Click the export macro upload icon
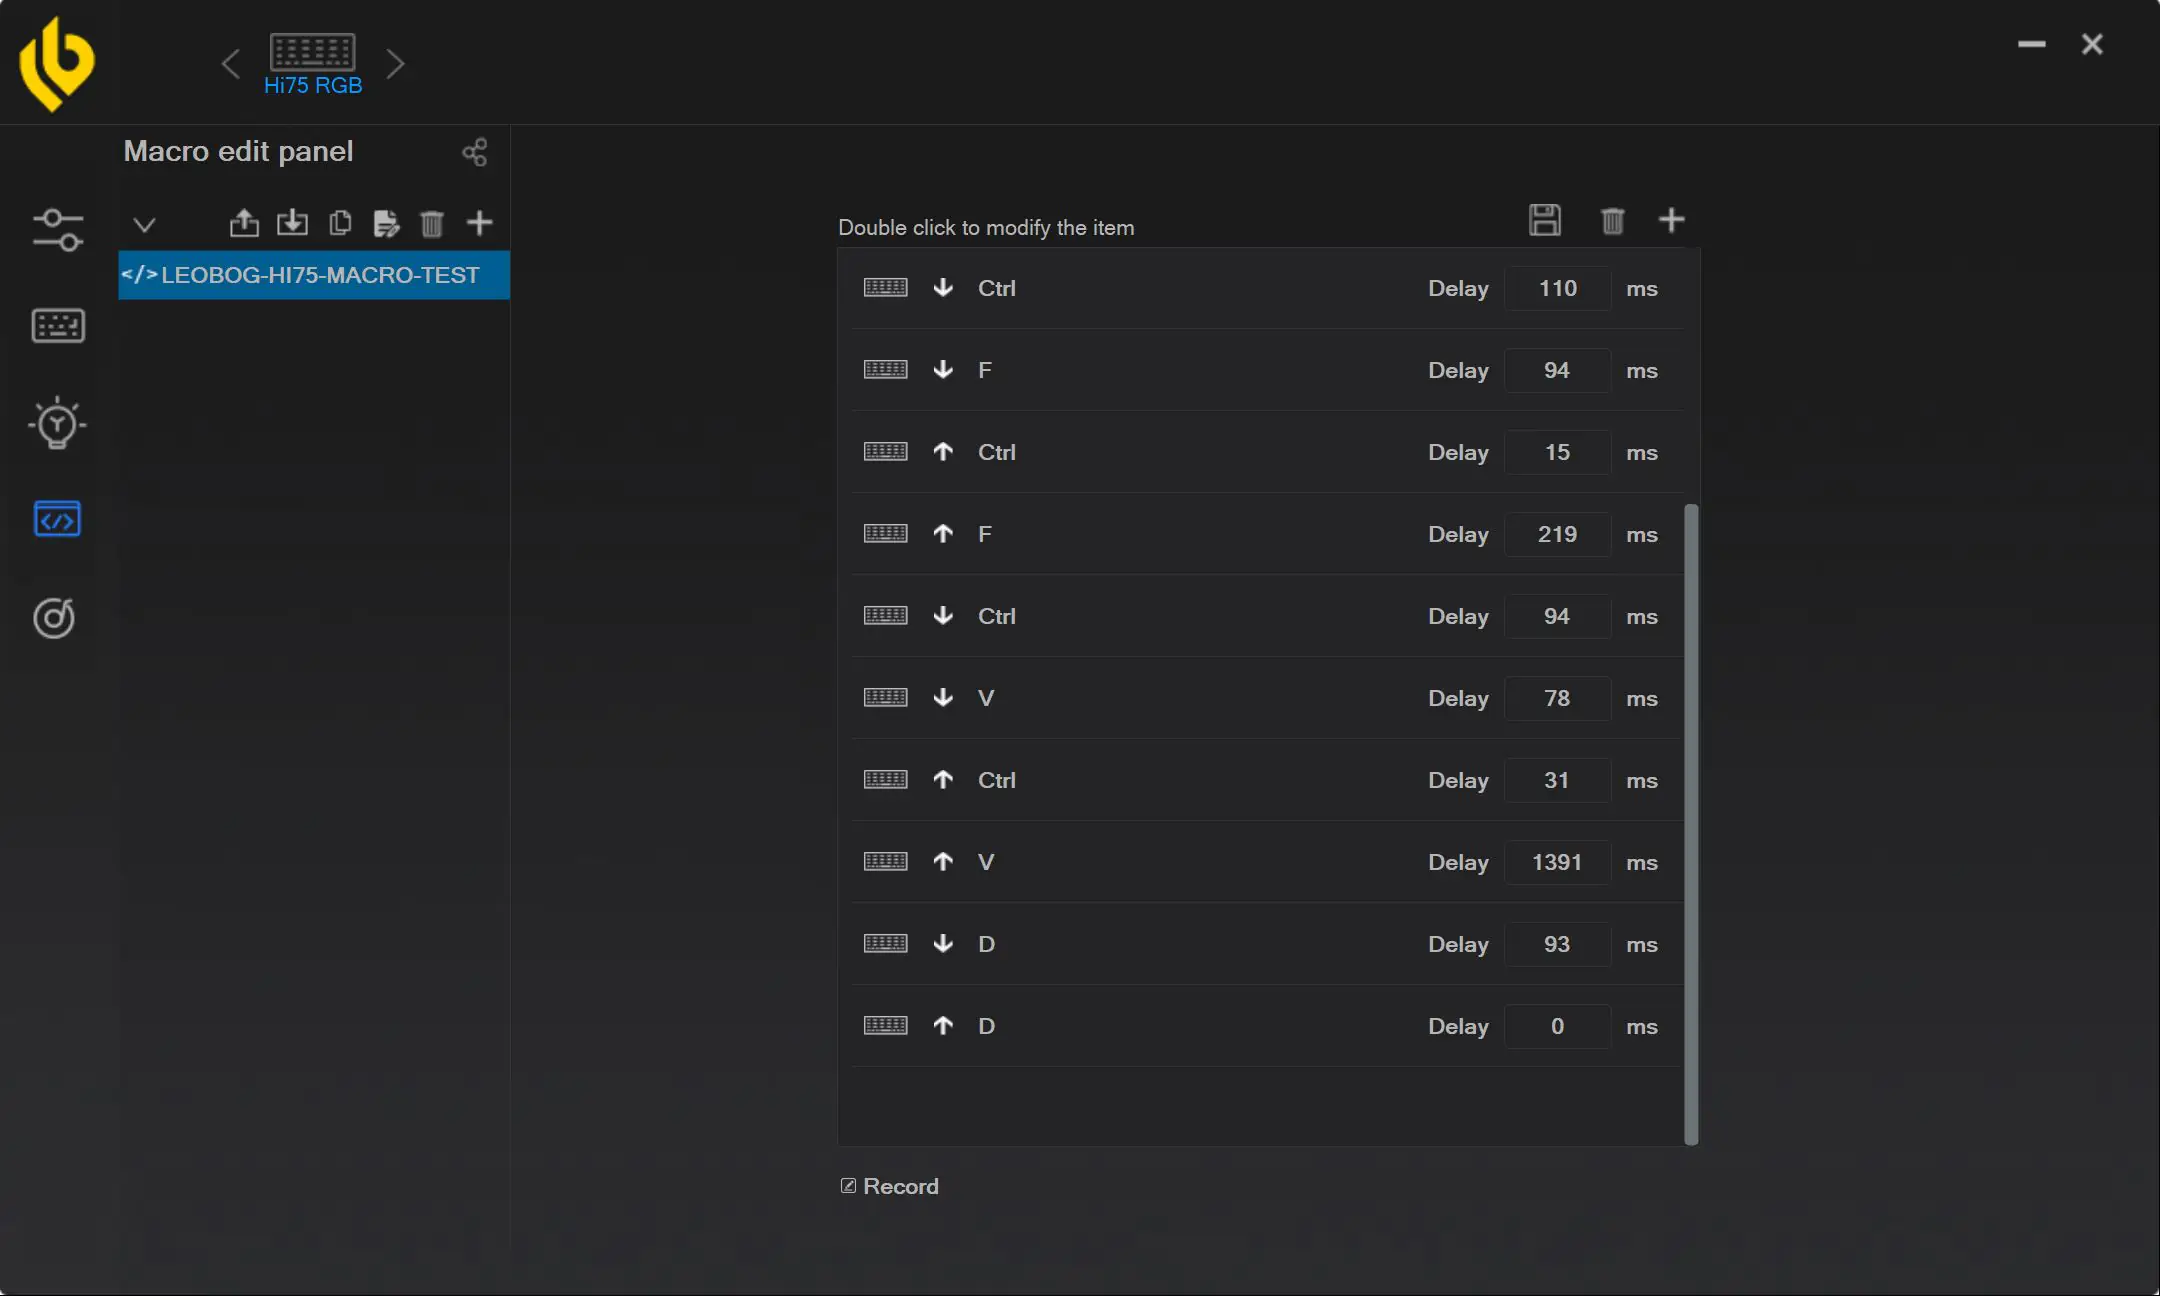 point(244,223)
